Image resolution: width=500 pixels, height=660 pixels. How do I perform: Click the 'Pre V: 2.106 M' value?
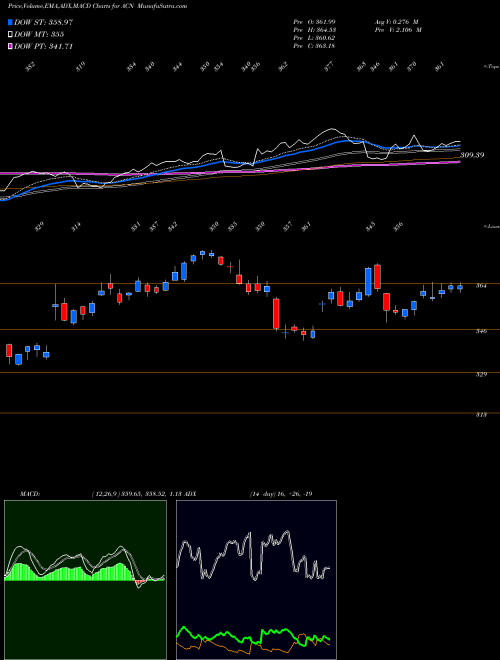[398, 30]
